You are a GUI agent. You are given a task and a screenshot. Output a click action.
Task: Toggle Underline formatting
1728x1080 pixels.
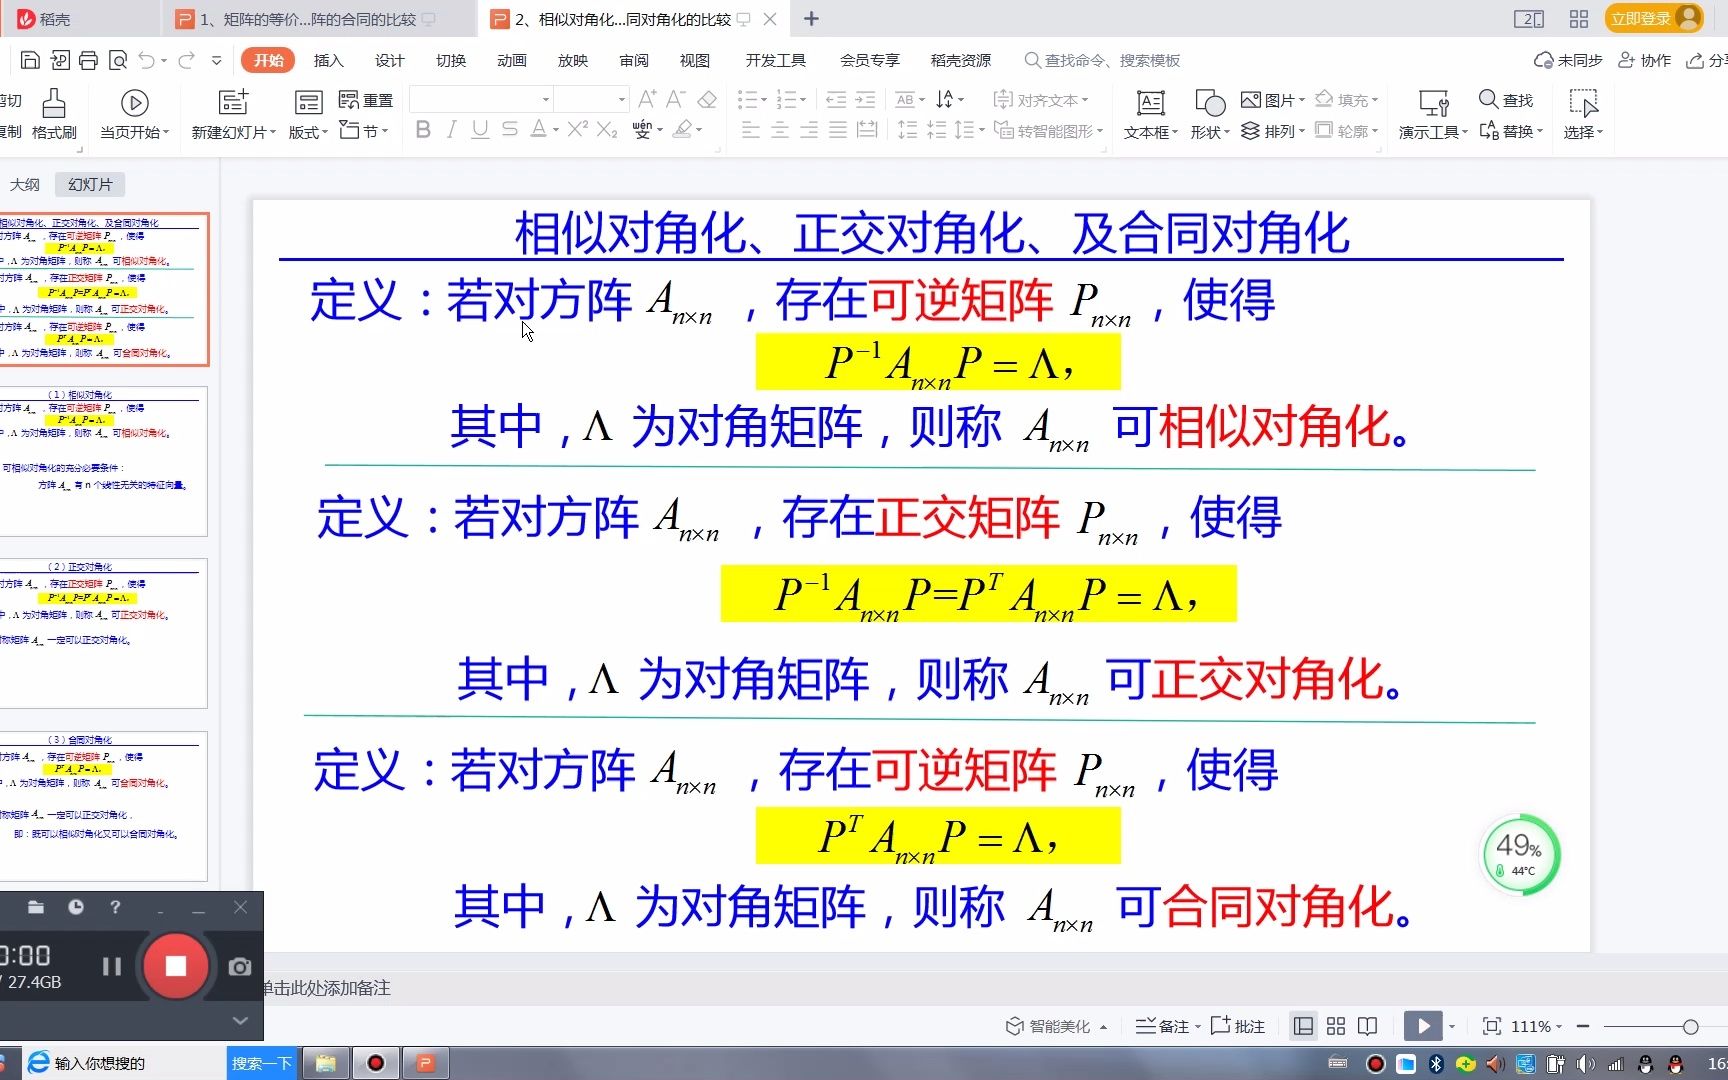(x=480, y=130)
